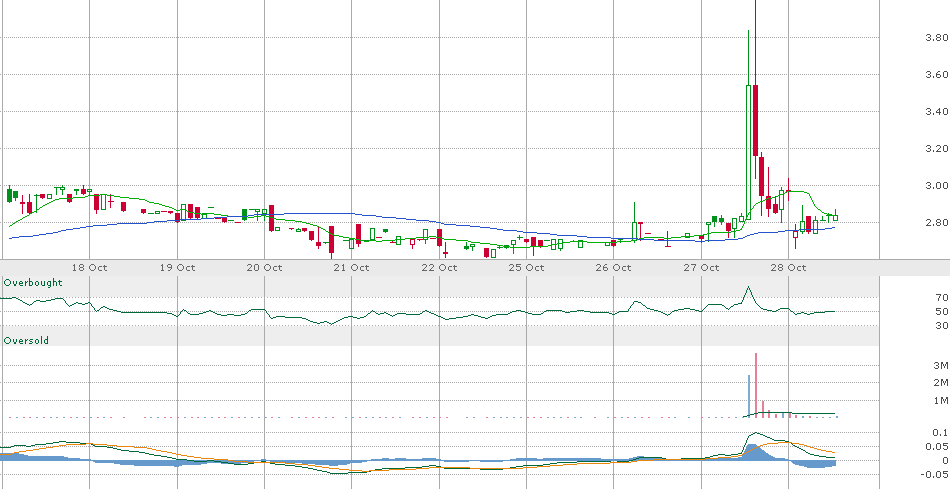Click the 20 Oct date label
Screen dimensions: 950x489
tap(265, 267)
